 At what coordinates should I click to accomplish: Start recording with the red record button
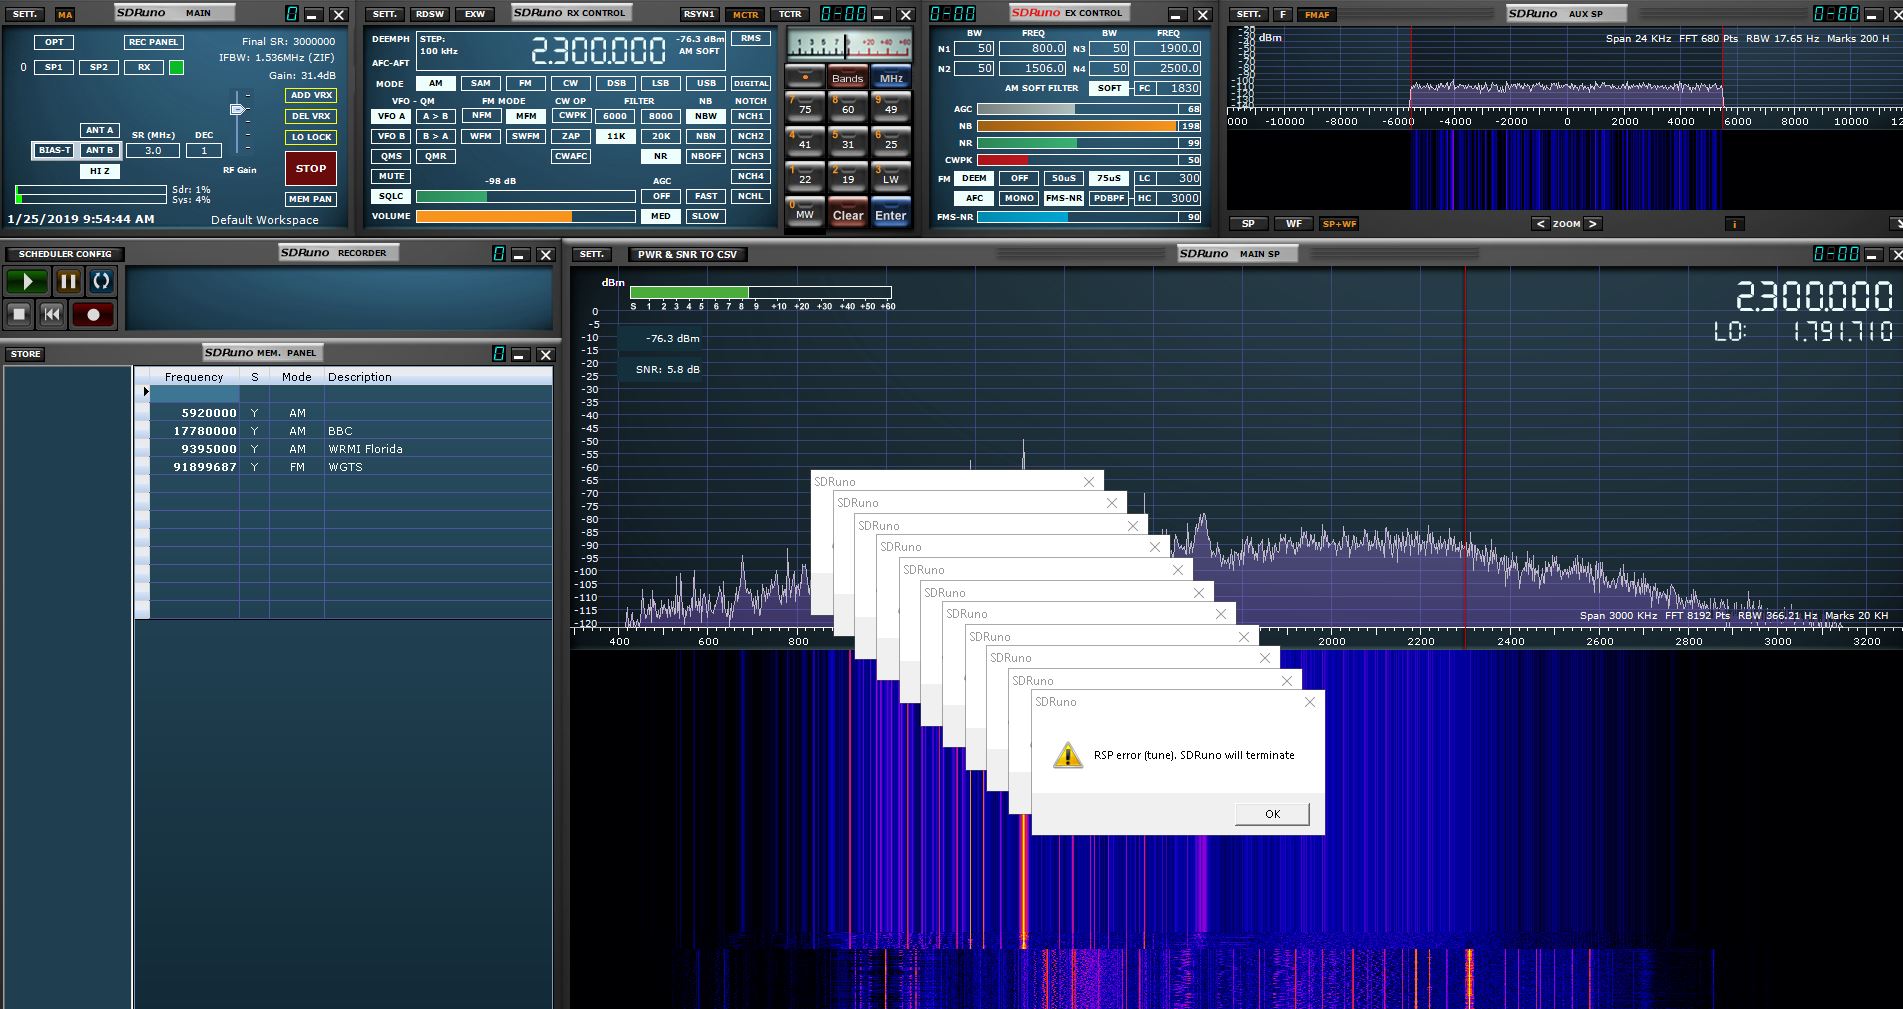pyautogui.click(x=93, y=314)
